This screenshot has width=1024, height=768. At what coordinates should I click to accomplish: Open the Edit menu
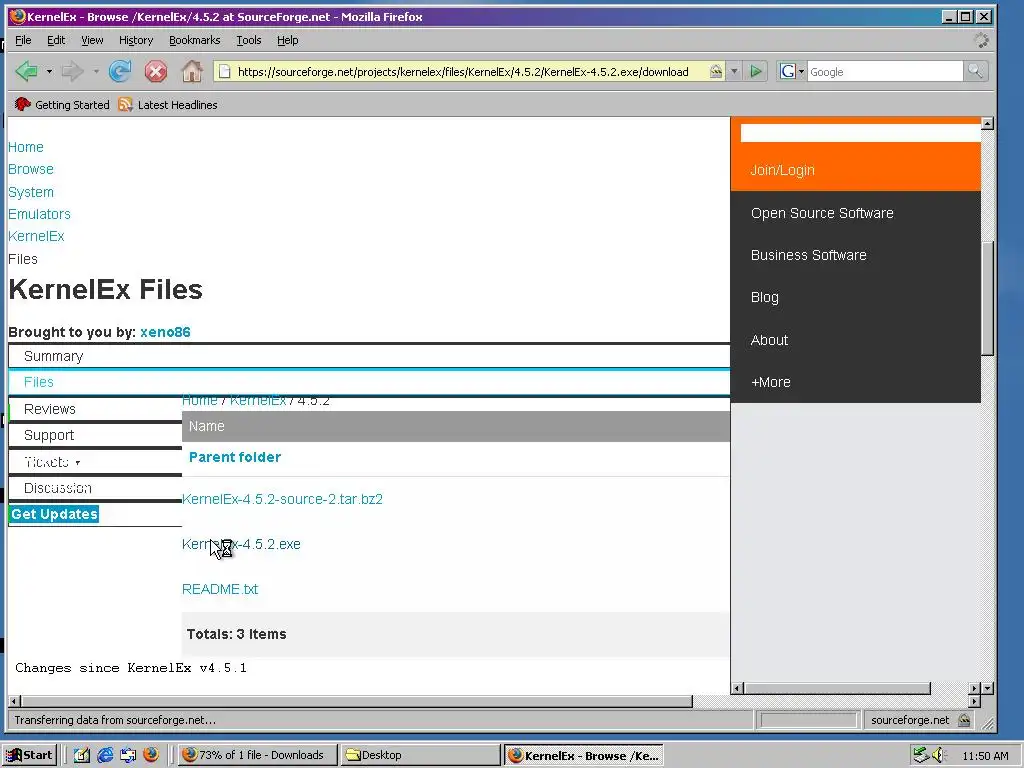pyautogui.click(x=56, y=40)
